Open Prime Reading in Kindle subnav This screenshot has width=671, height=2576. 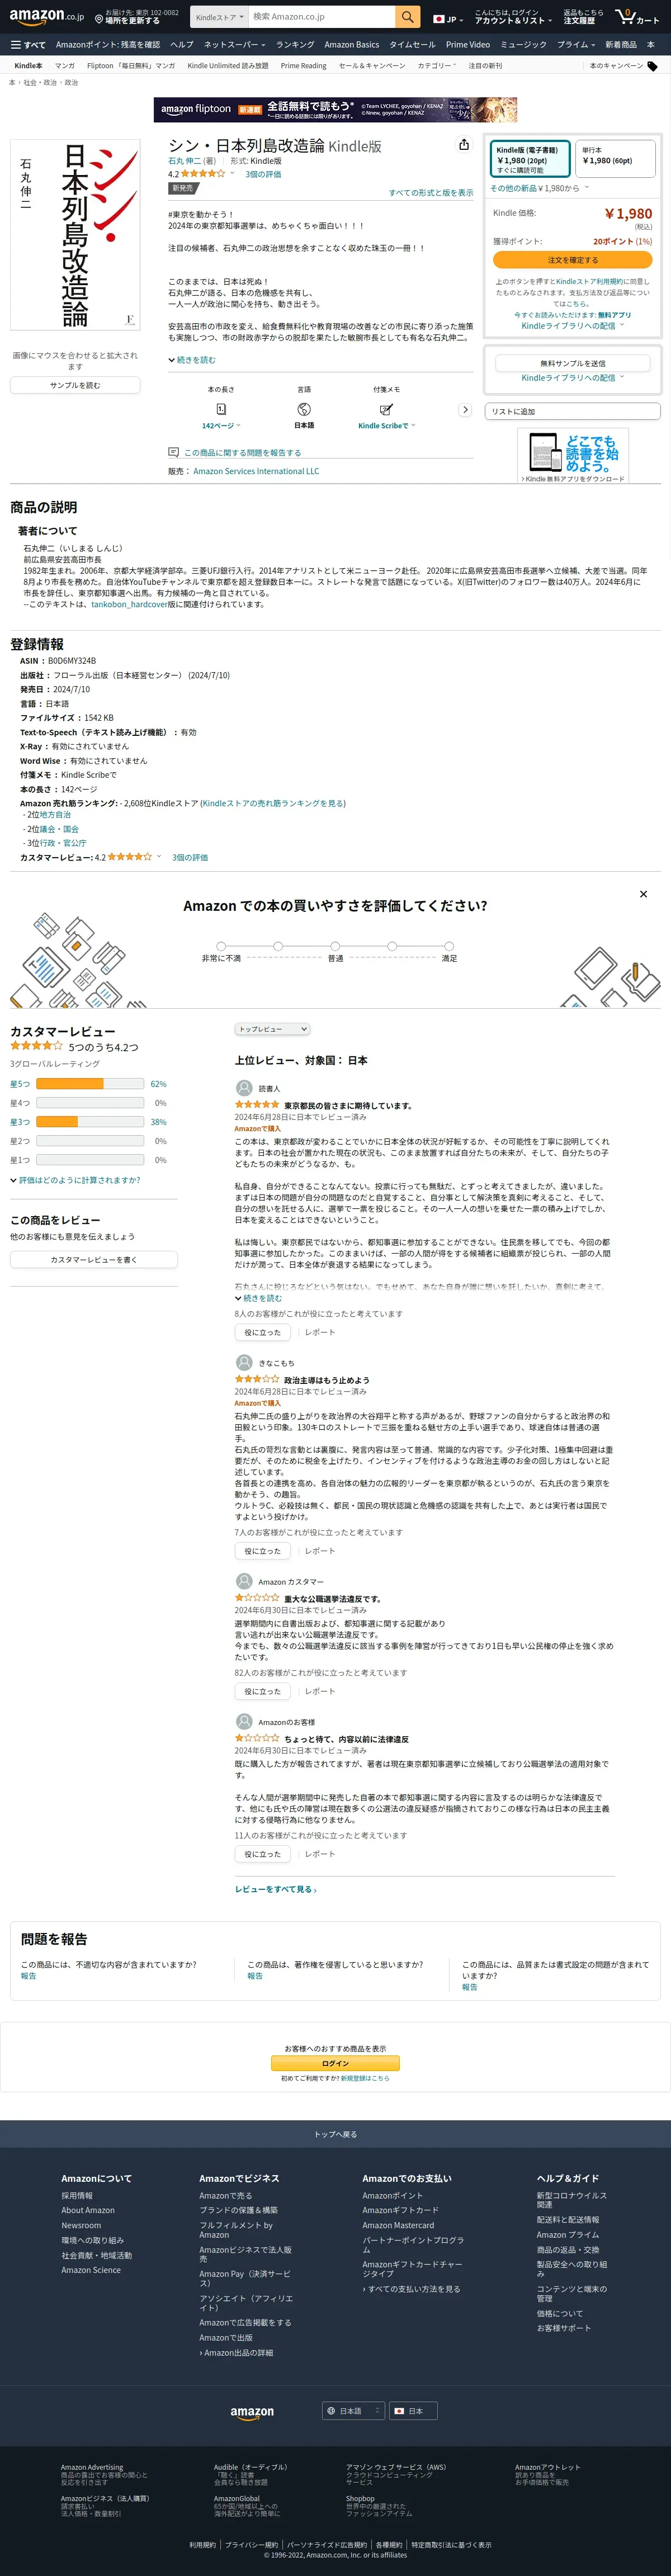(303, 66)
